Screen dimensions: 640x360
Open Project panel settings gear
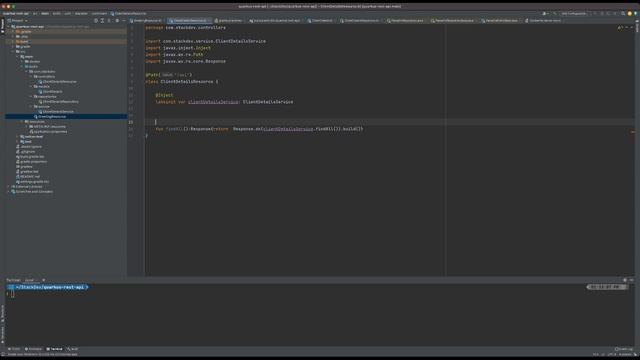pyautogui.click(x=117, y=20)
